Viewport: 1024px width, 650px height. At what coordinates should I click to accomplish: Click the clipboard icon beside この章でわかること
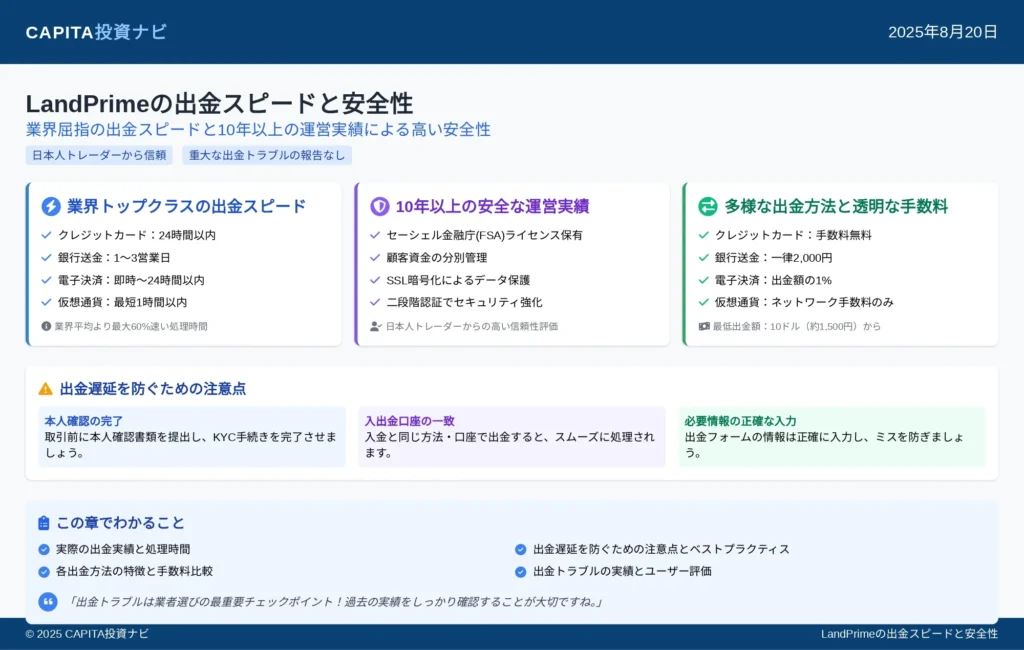(44, 523)
